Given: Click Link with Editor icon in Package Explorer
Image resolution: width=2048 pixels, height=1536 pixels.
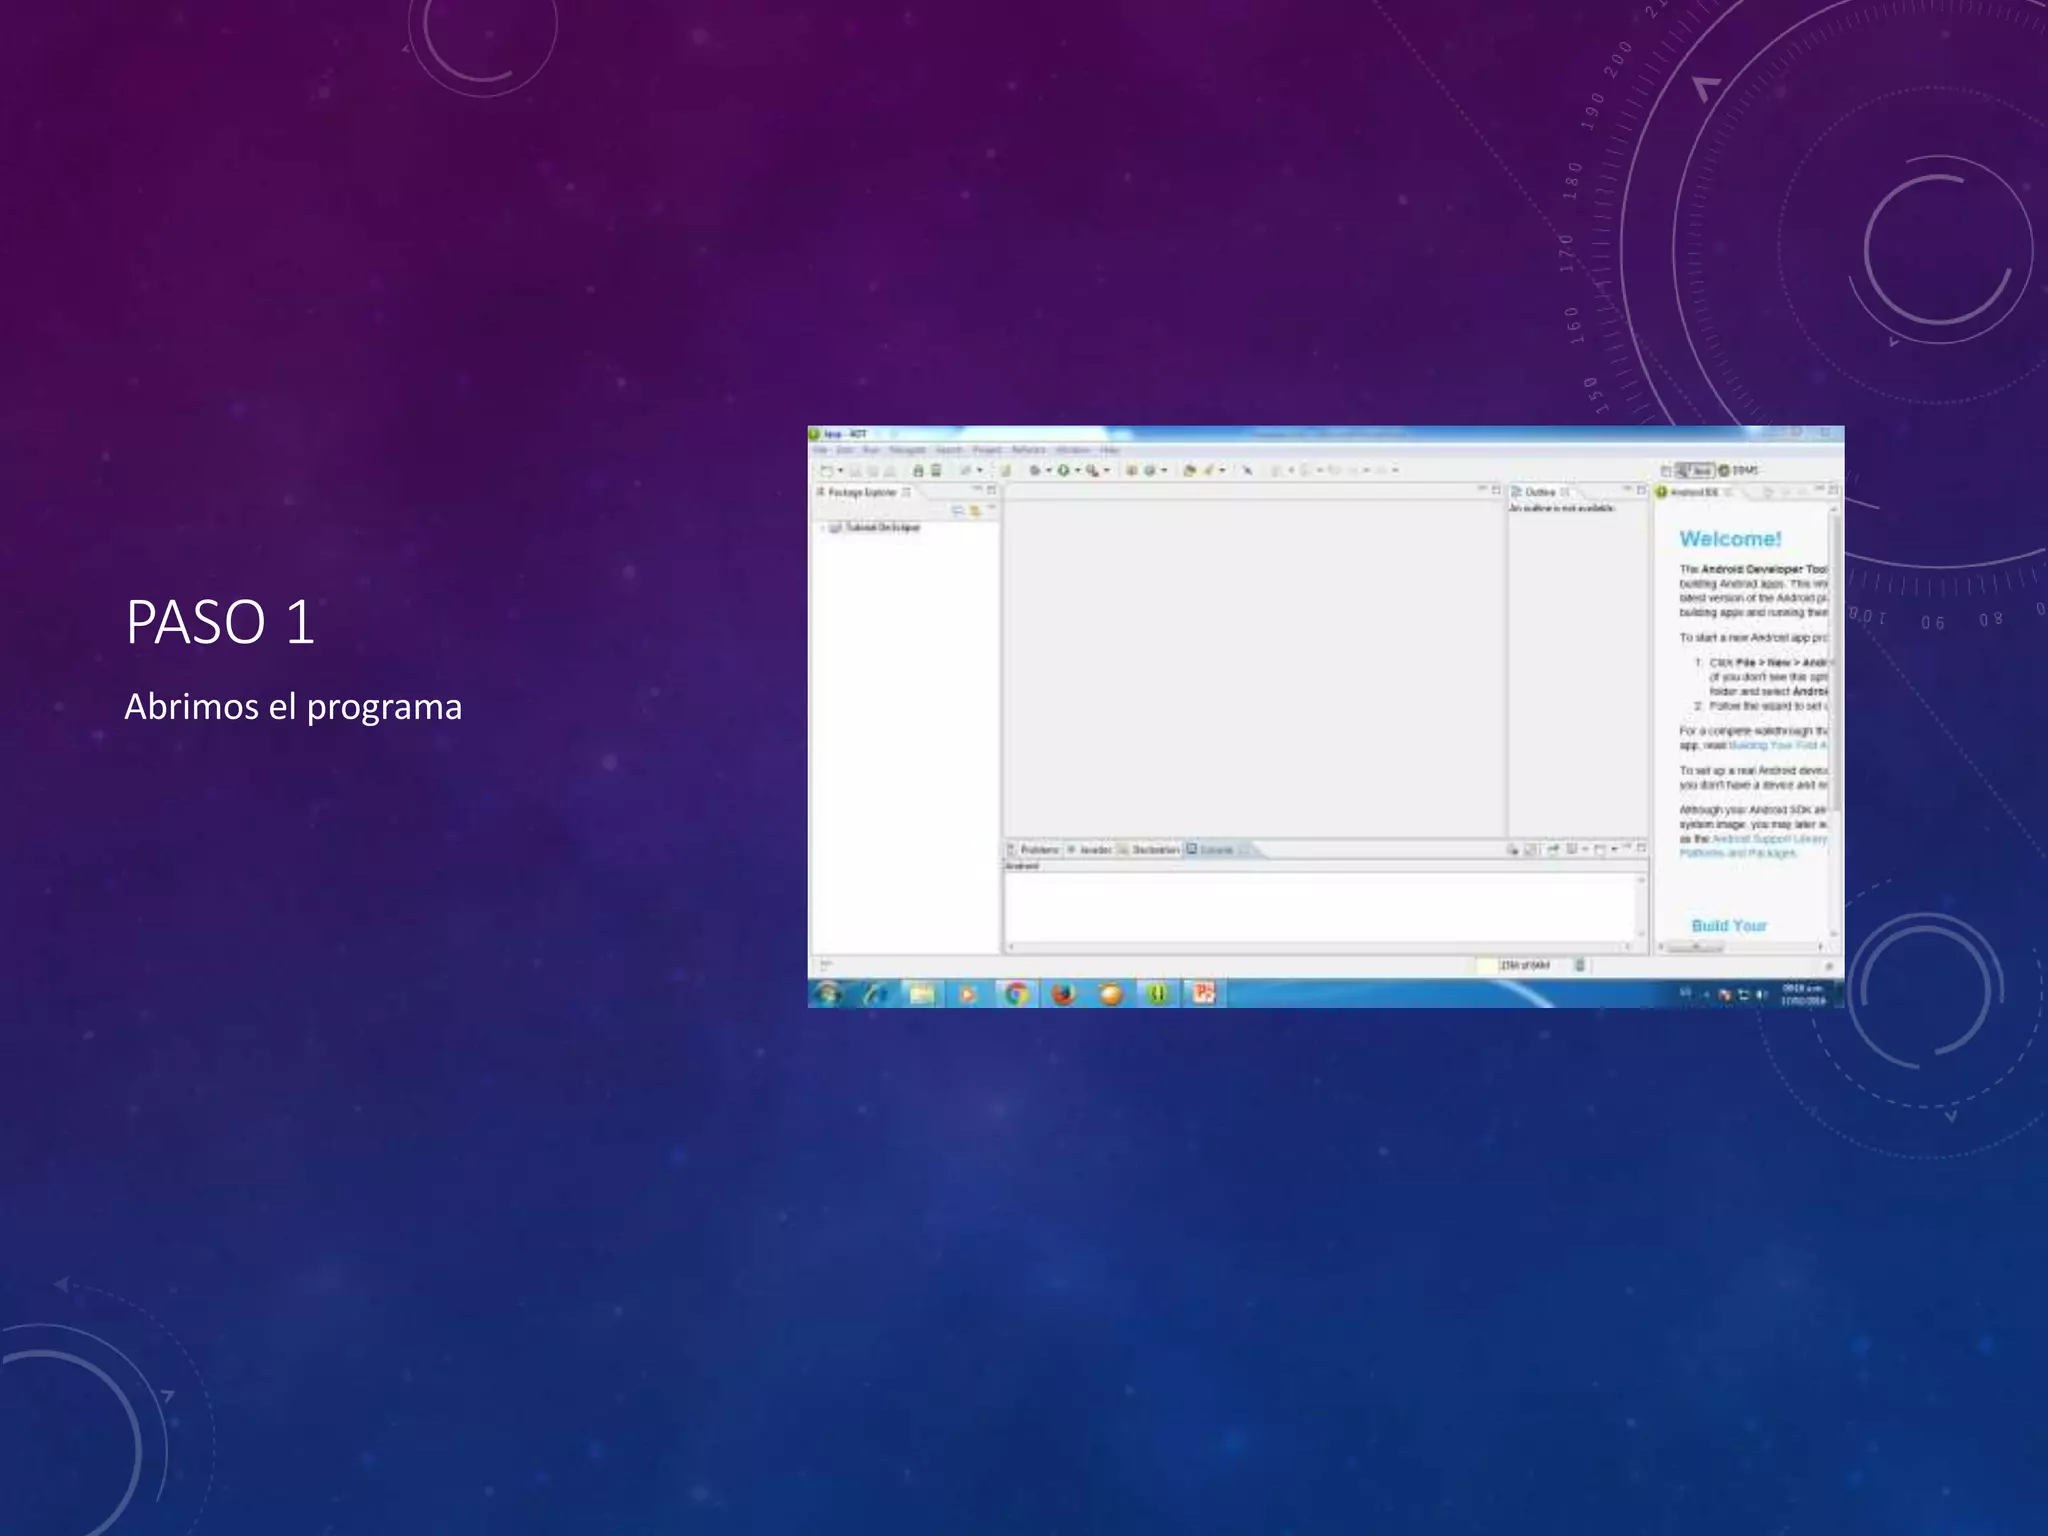Looking at the screenshot, I should (x=975, y=511).
